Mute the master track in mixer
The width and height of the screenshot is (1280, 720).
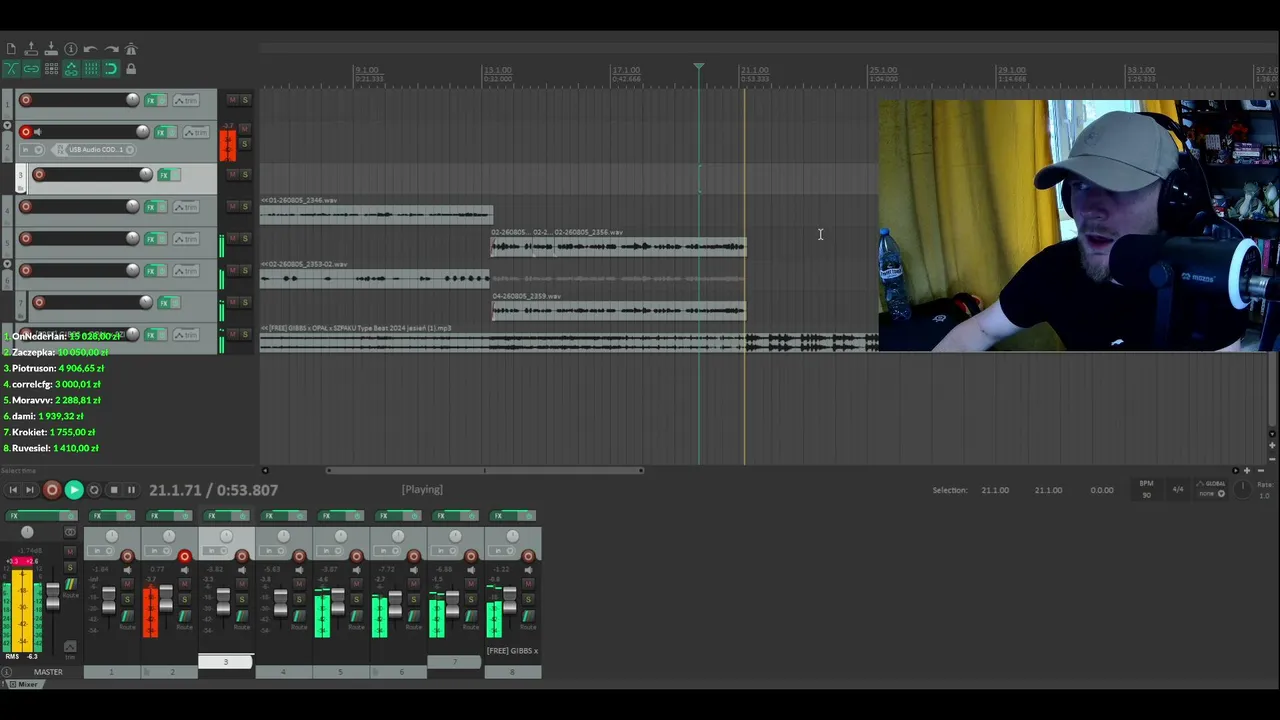click(69, 552)
